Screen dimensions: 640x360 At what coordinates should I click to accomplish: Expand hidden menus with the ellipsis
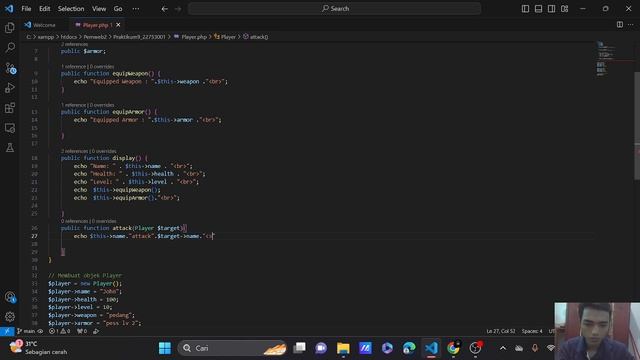[x=136, y=9]
